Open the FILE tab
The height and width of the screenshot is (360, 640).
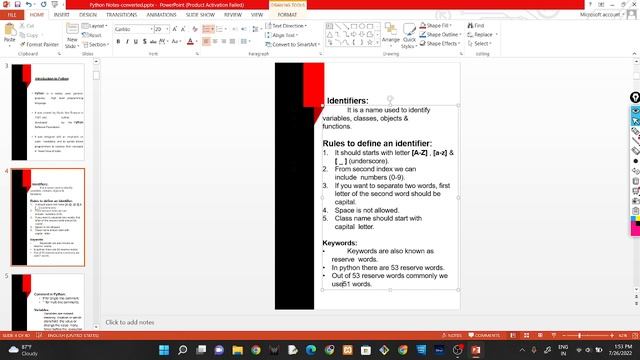[x=12, y=15]
